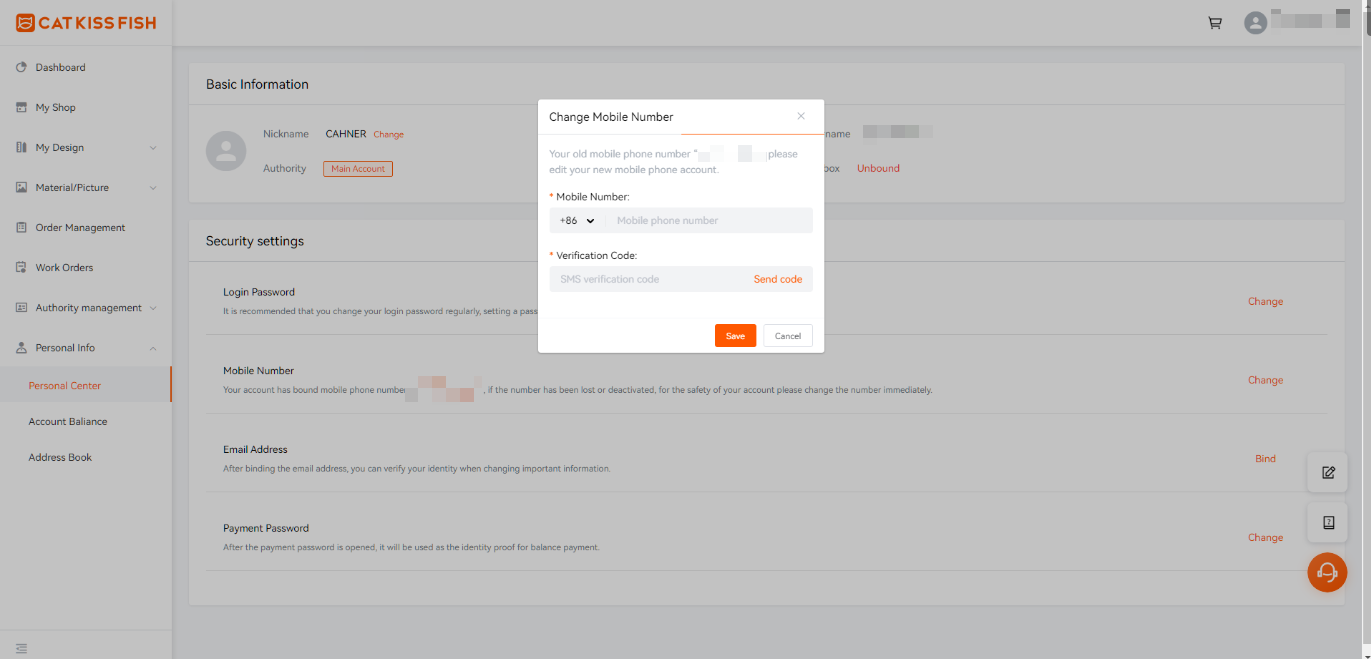Screen dimensions: 1371x659
Task: Open the +86 country code dropdown
Action: pyautogui.click(x=577, y=220)
